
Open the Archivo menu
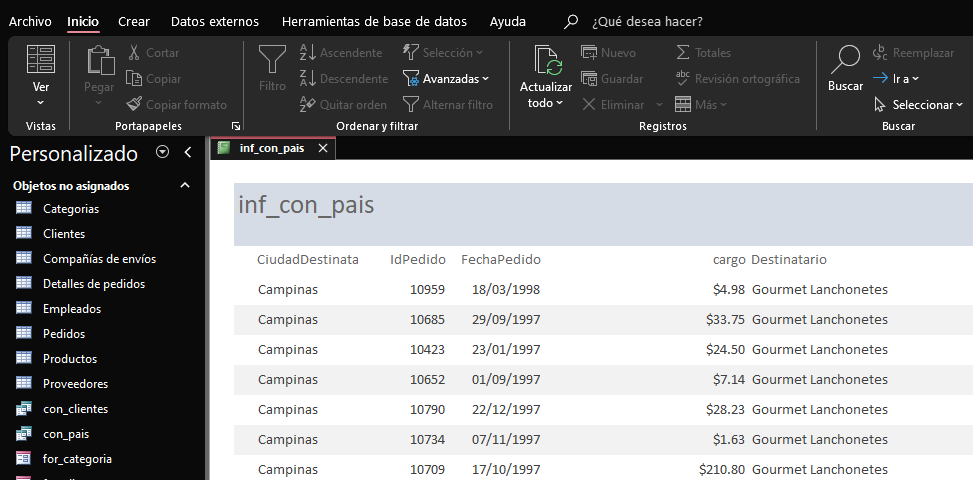point(30,22)
